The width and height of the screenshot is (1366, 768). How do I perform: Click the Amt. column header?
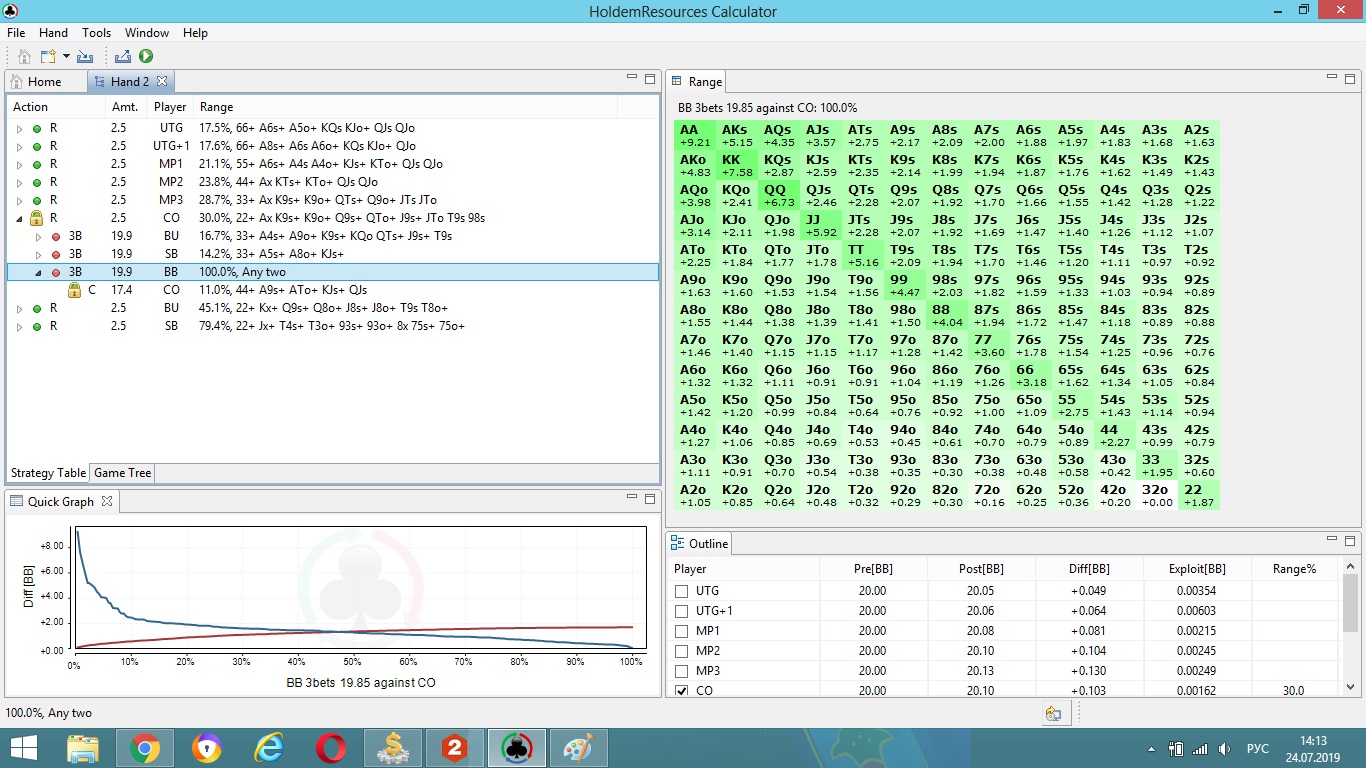(x=125, y=107)
